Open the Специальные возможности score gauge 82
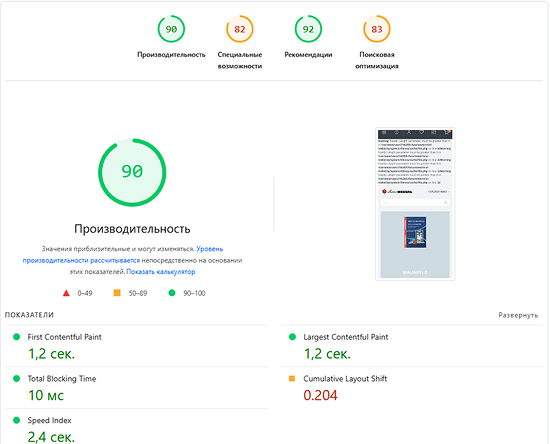The height and width of the screenshot is (444, 550). [x=240, y=29]
